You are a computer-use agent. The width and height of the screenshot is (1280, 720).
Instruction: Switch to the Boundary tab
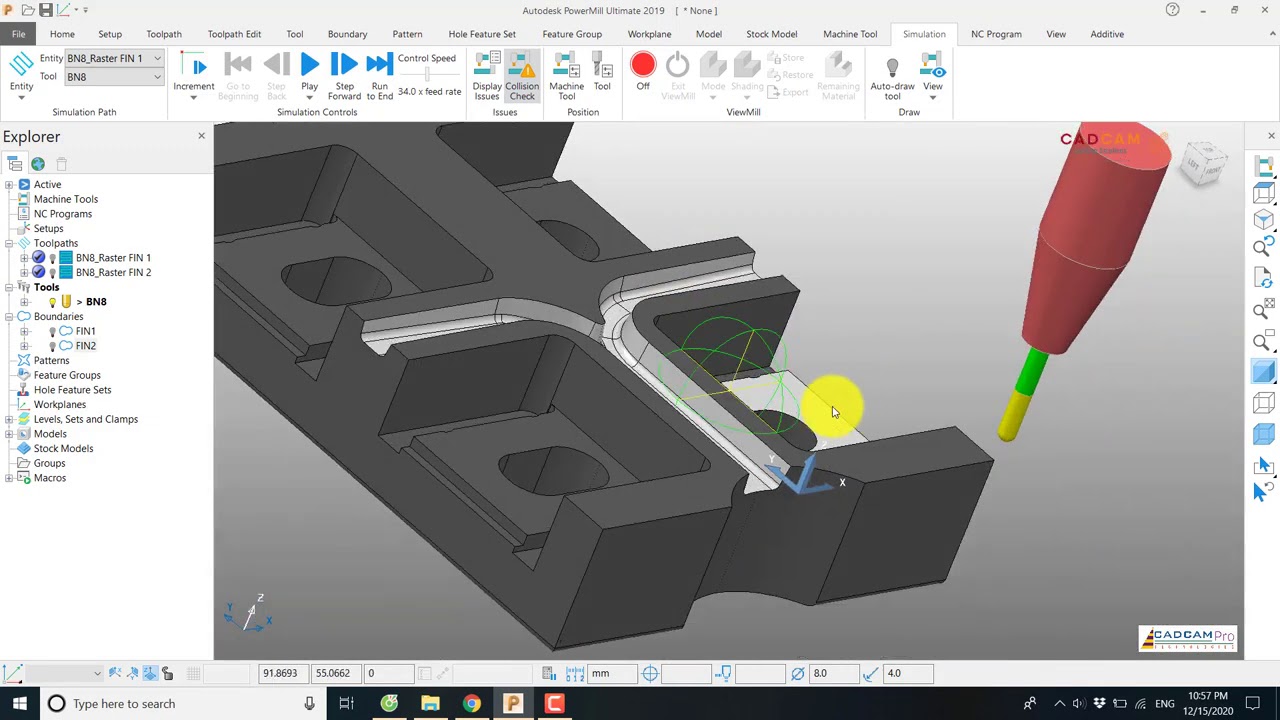tap(347, 34)
